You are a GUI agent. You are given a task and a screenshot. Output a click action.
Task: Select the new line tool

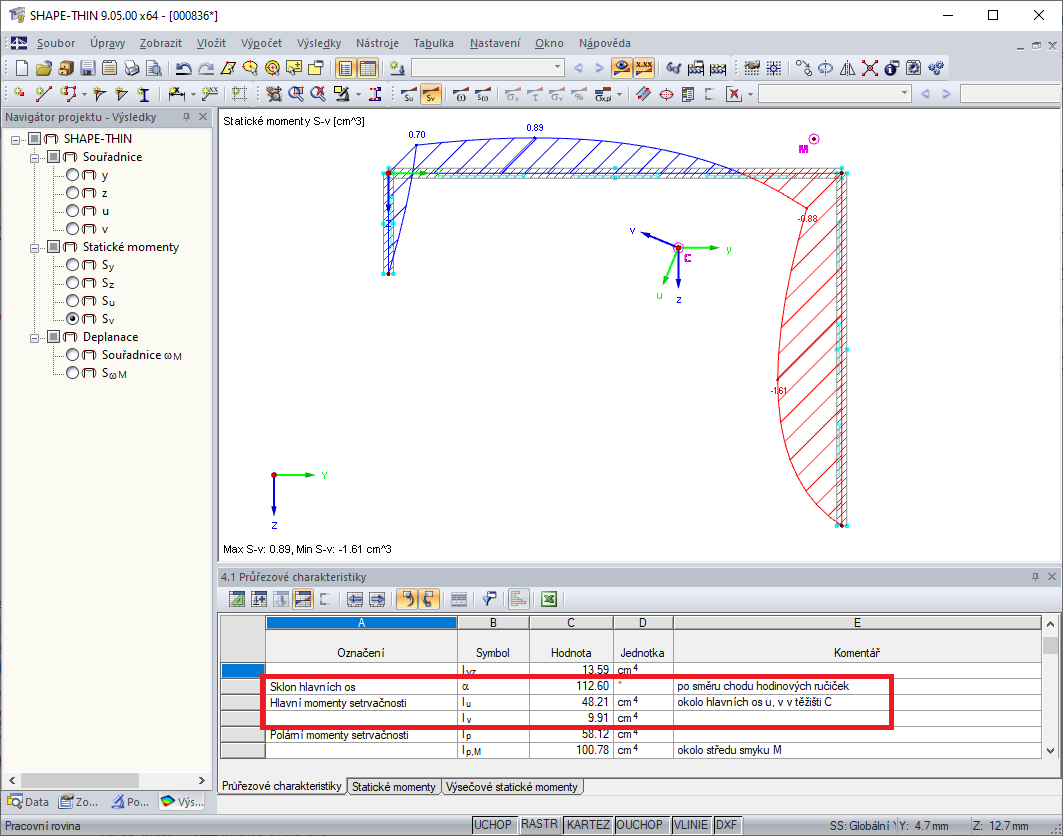point(43,94)
